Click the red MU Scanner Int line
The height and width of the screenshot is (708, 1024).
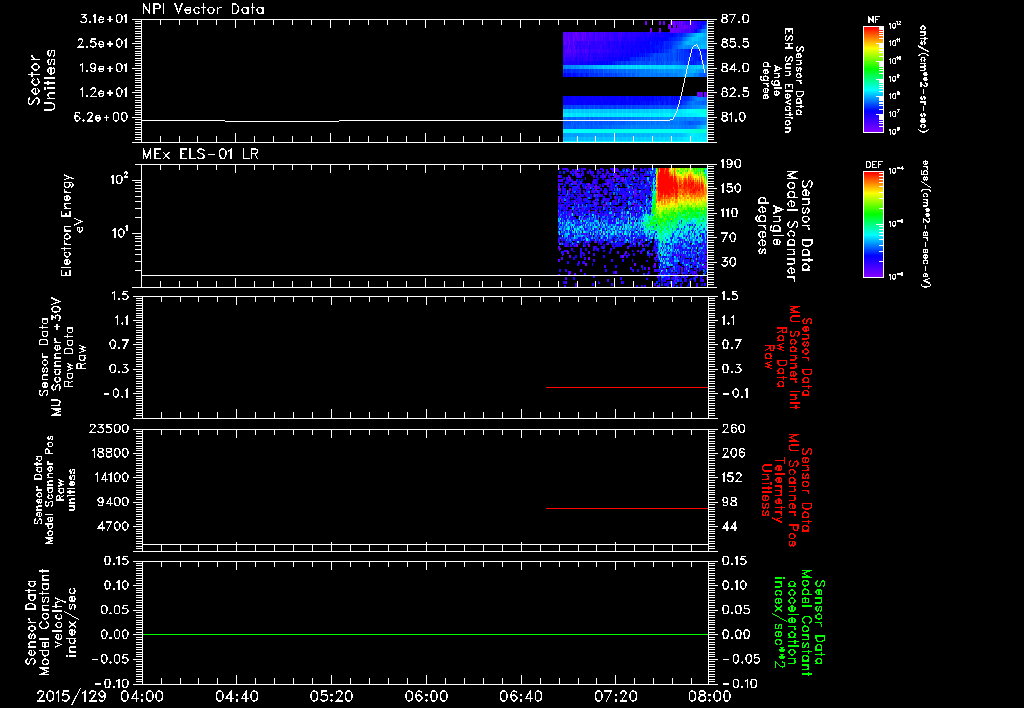627,387
